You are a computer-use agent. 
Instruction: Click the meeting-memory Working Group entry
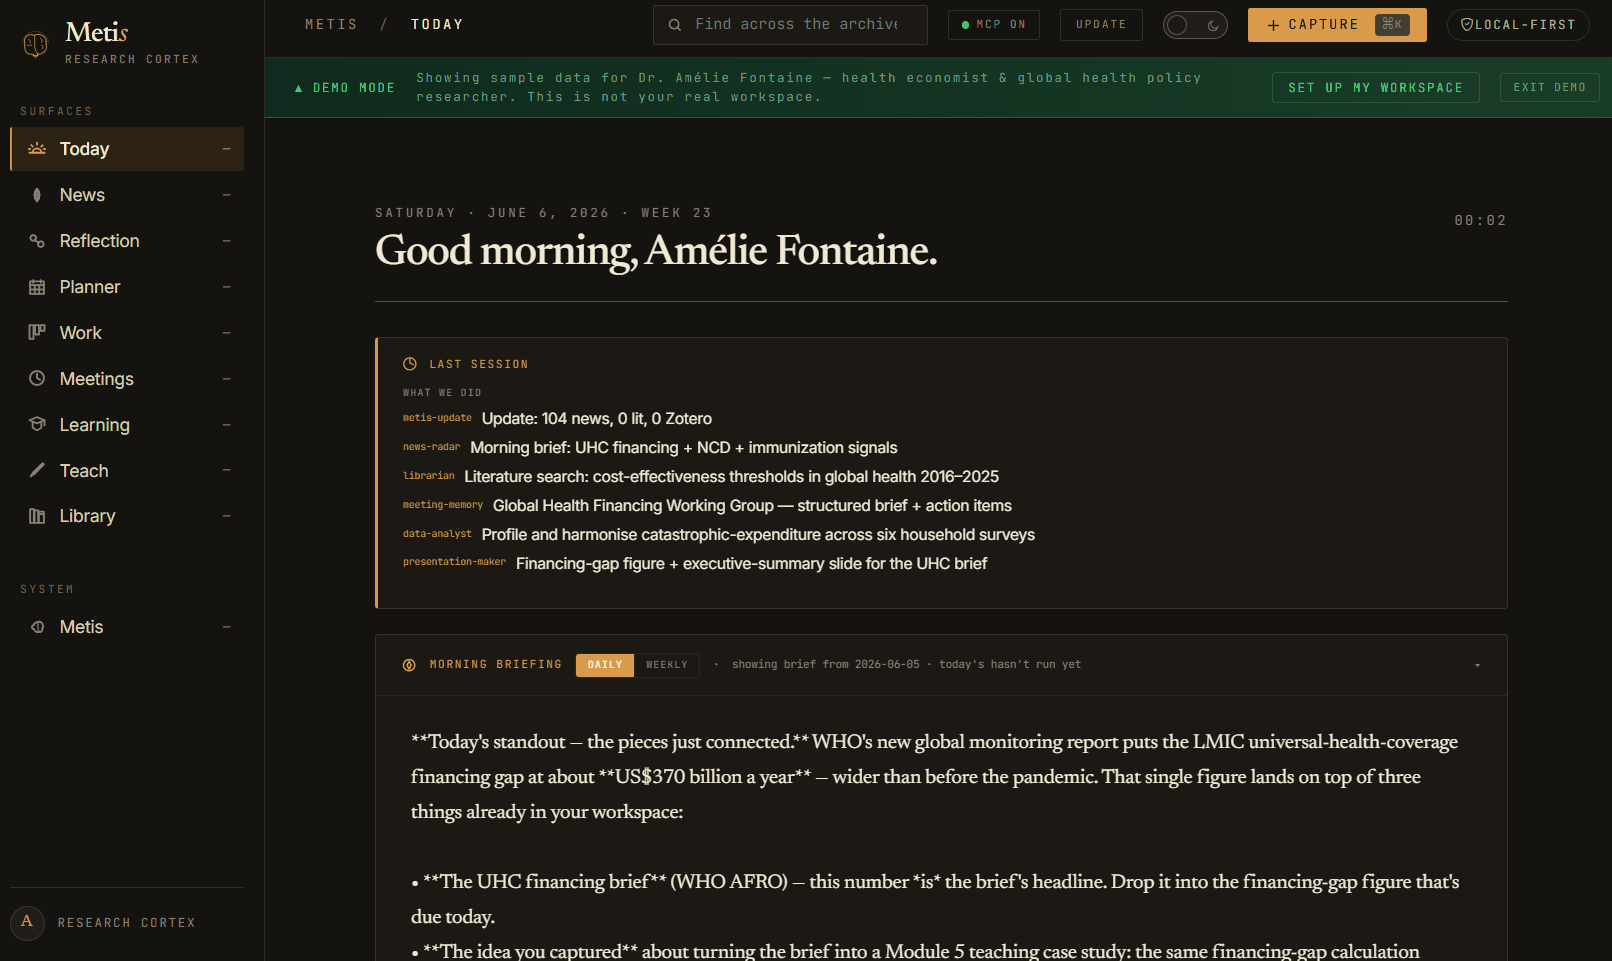[x=707, y=506]
